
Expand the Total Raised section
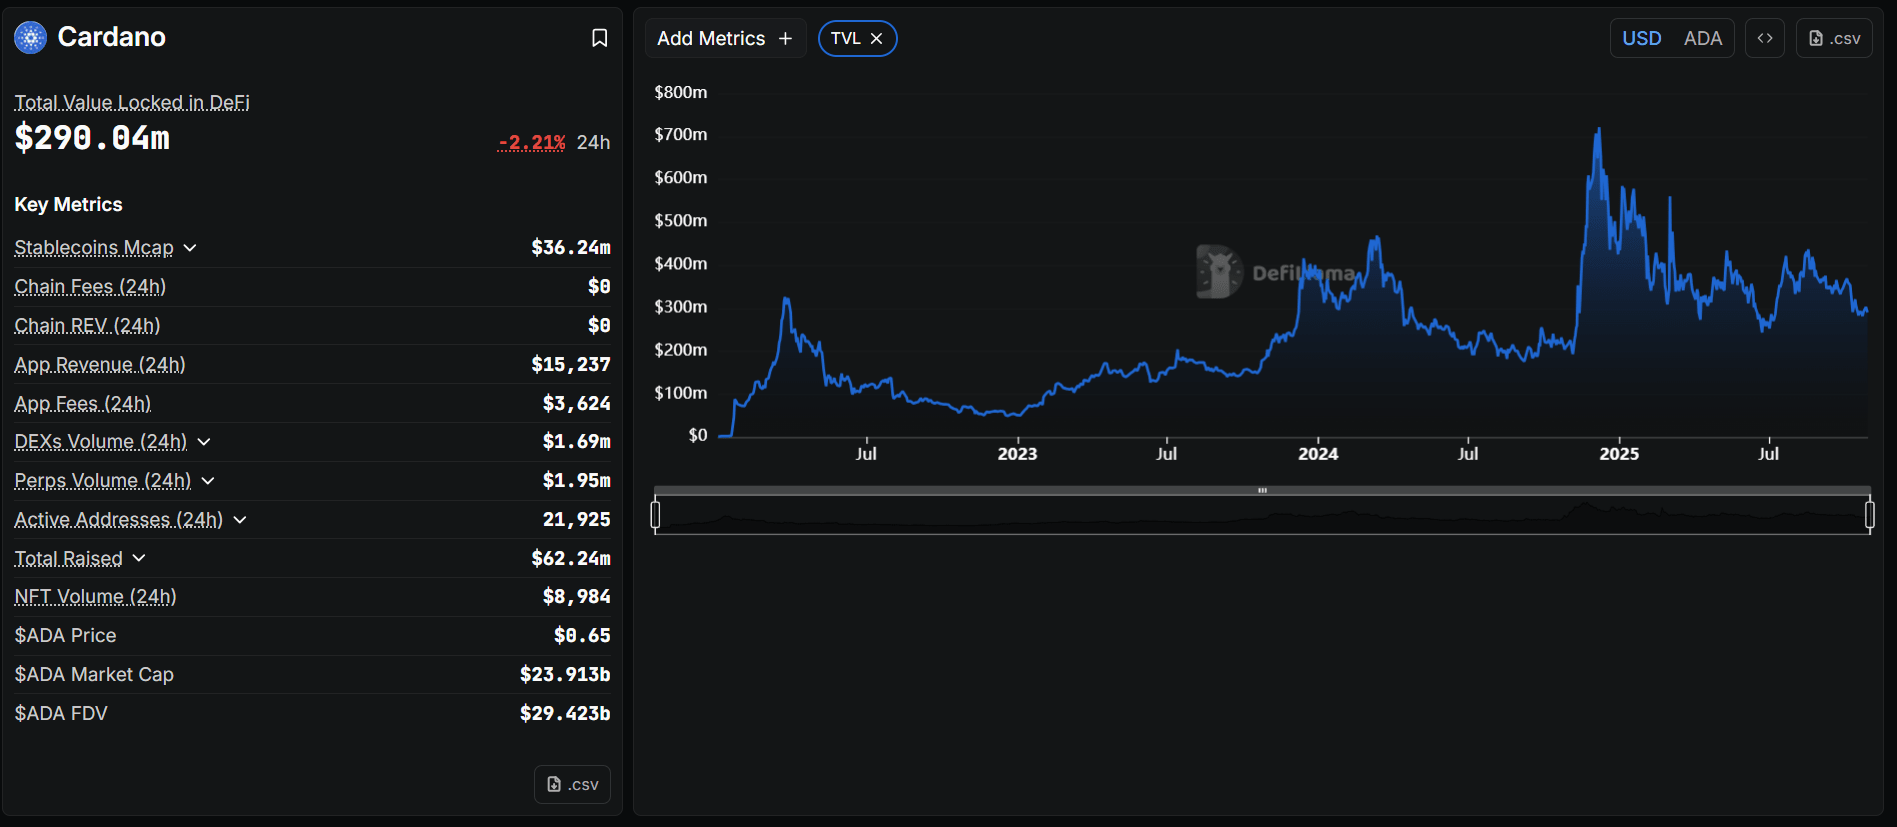click(139, 558)
